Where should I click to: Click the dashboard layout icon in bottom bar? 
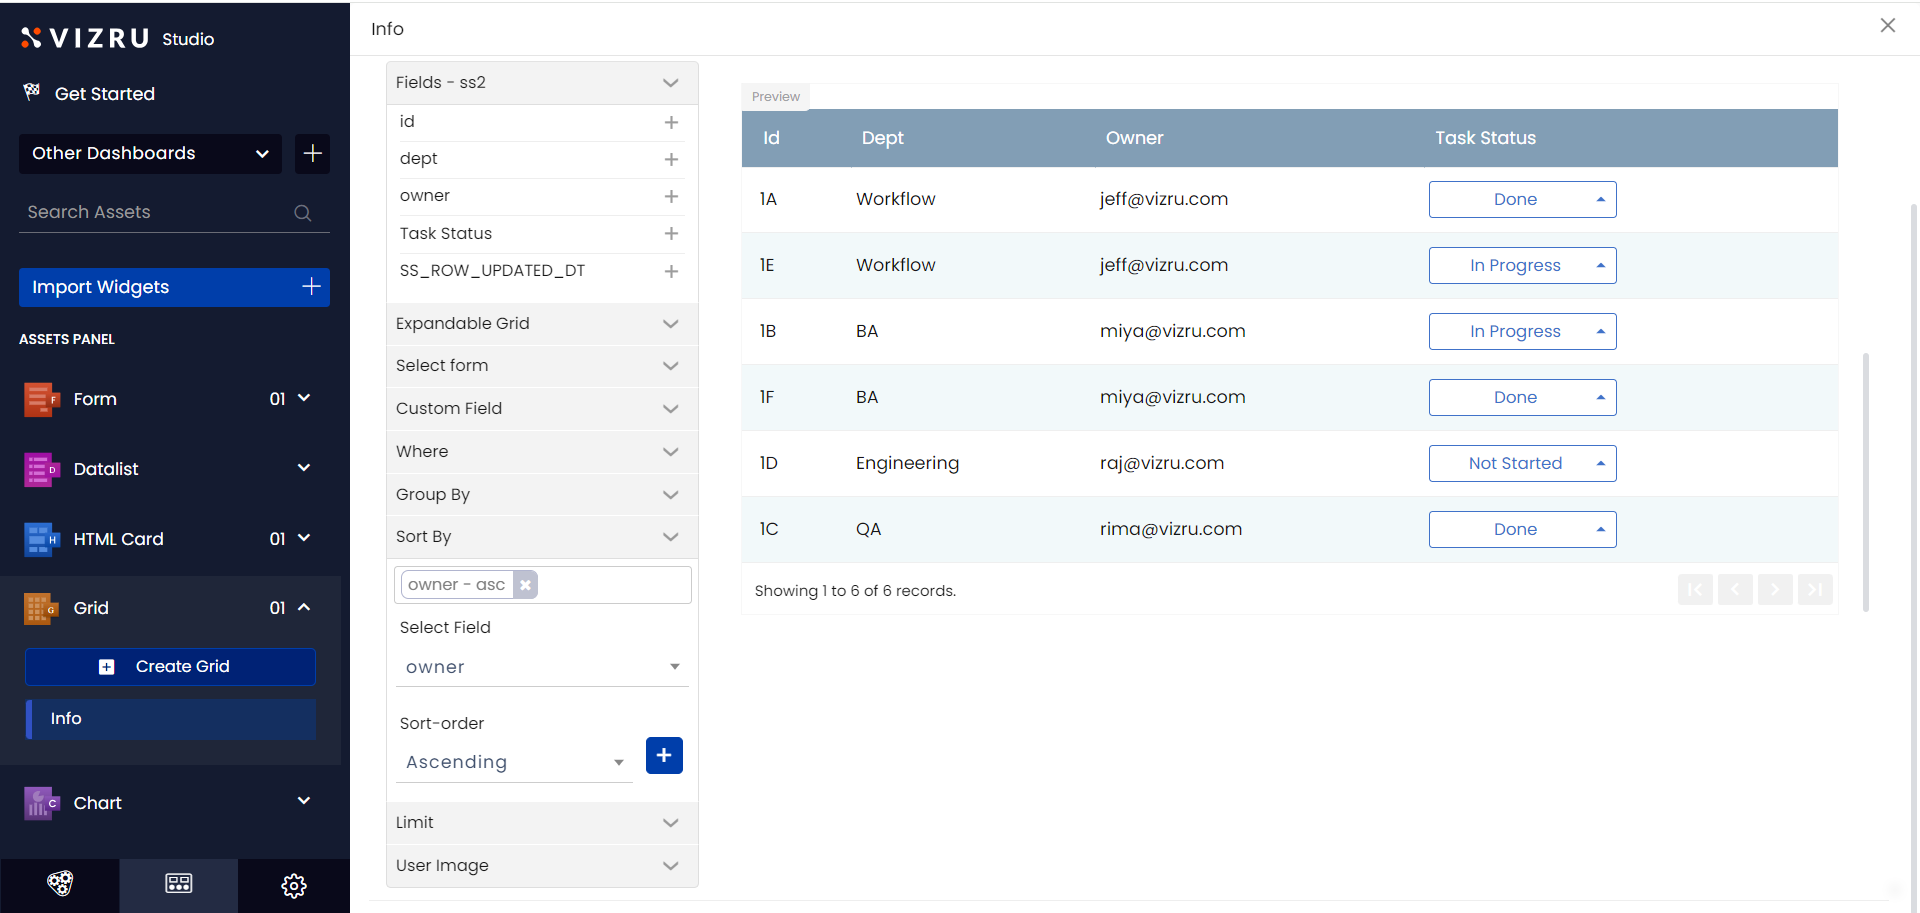click(x=179, y=884)
